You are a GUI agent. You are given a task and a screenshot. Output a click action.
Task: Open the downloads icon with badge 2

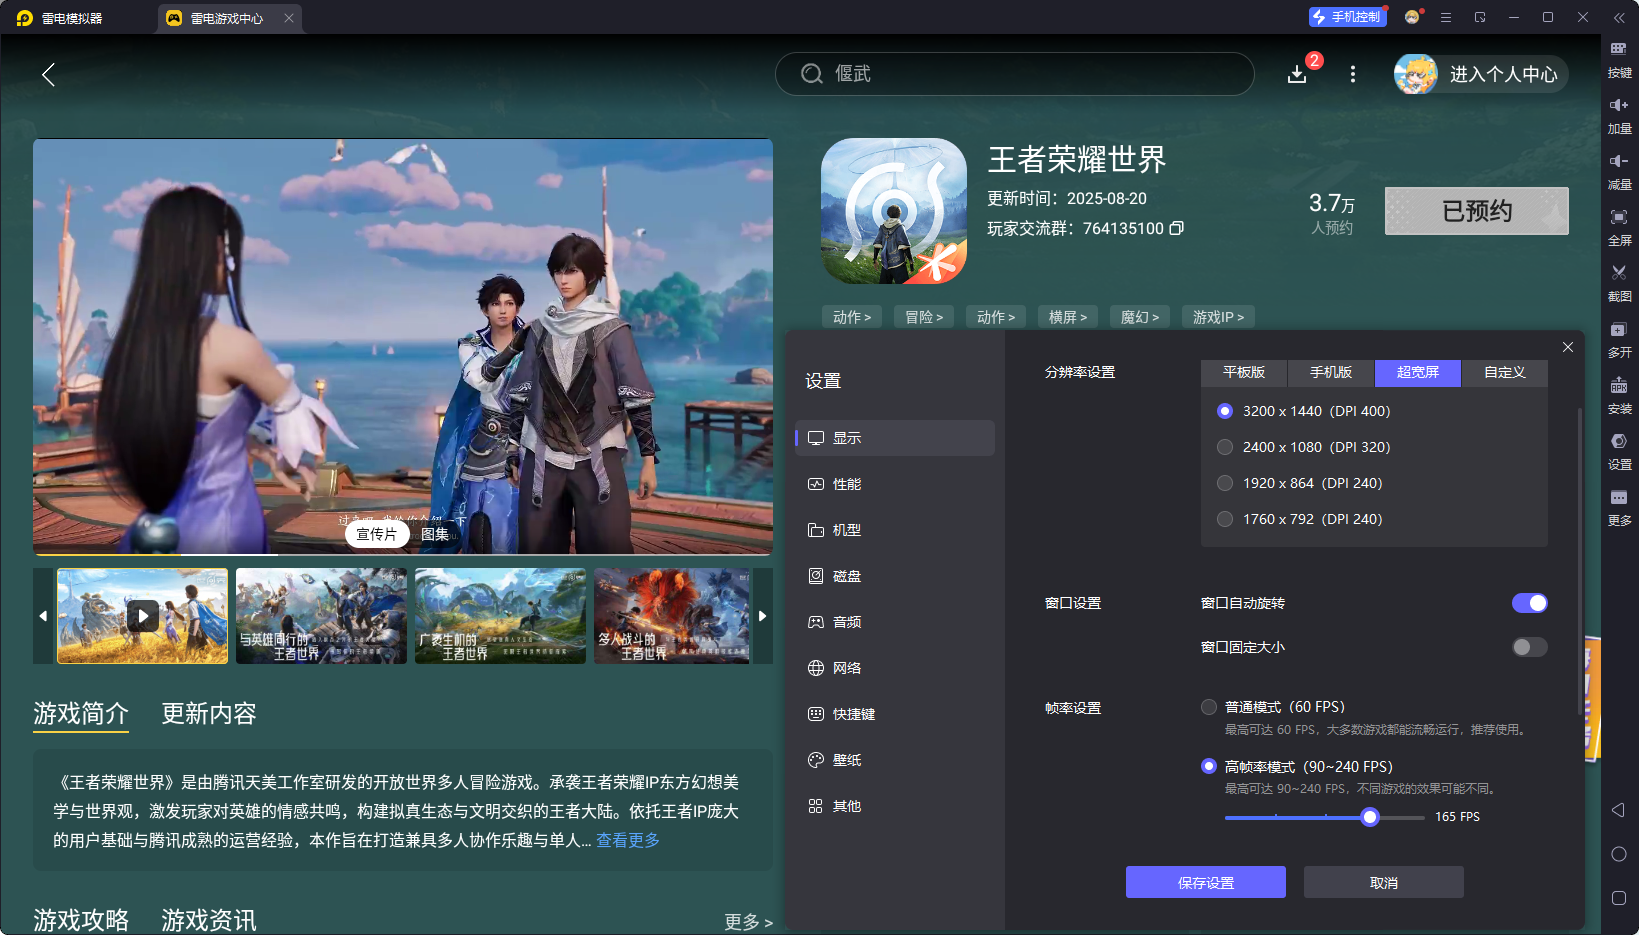pos(1297,74)
